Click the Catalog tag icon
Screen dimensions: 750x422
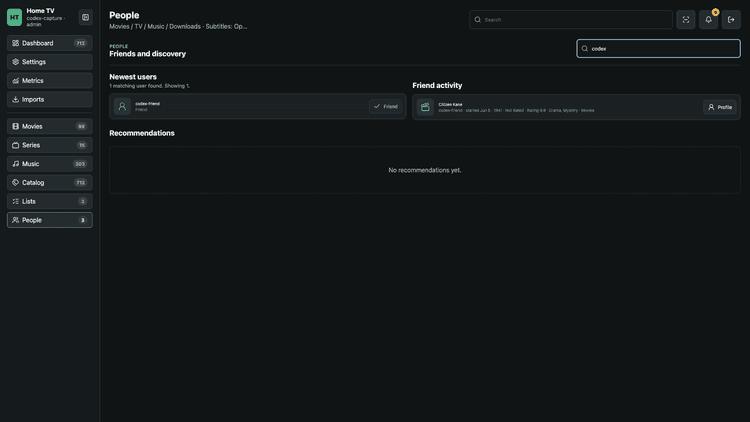coord(15,182)
